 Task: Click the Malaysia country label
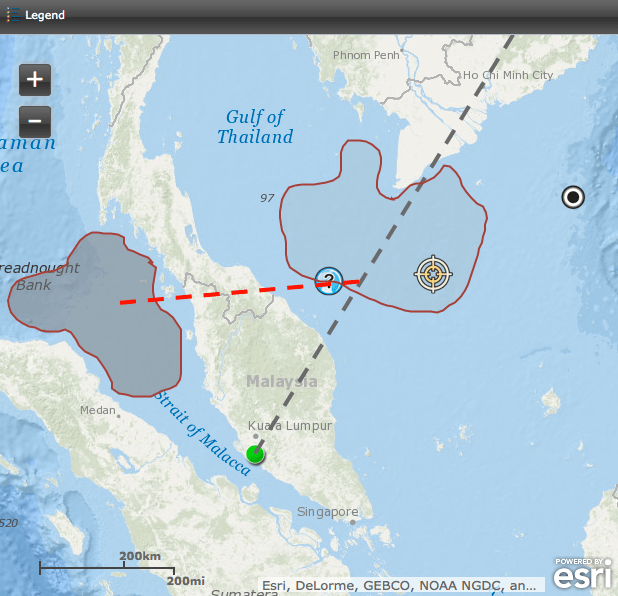282,381
